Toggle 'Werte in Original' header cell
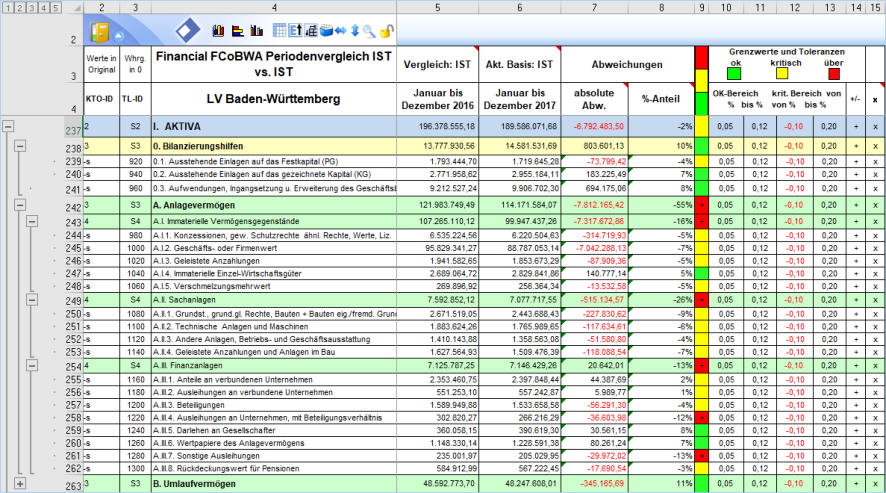The width and height of the screenshot is (886, 493). click(103, 65)
